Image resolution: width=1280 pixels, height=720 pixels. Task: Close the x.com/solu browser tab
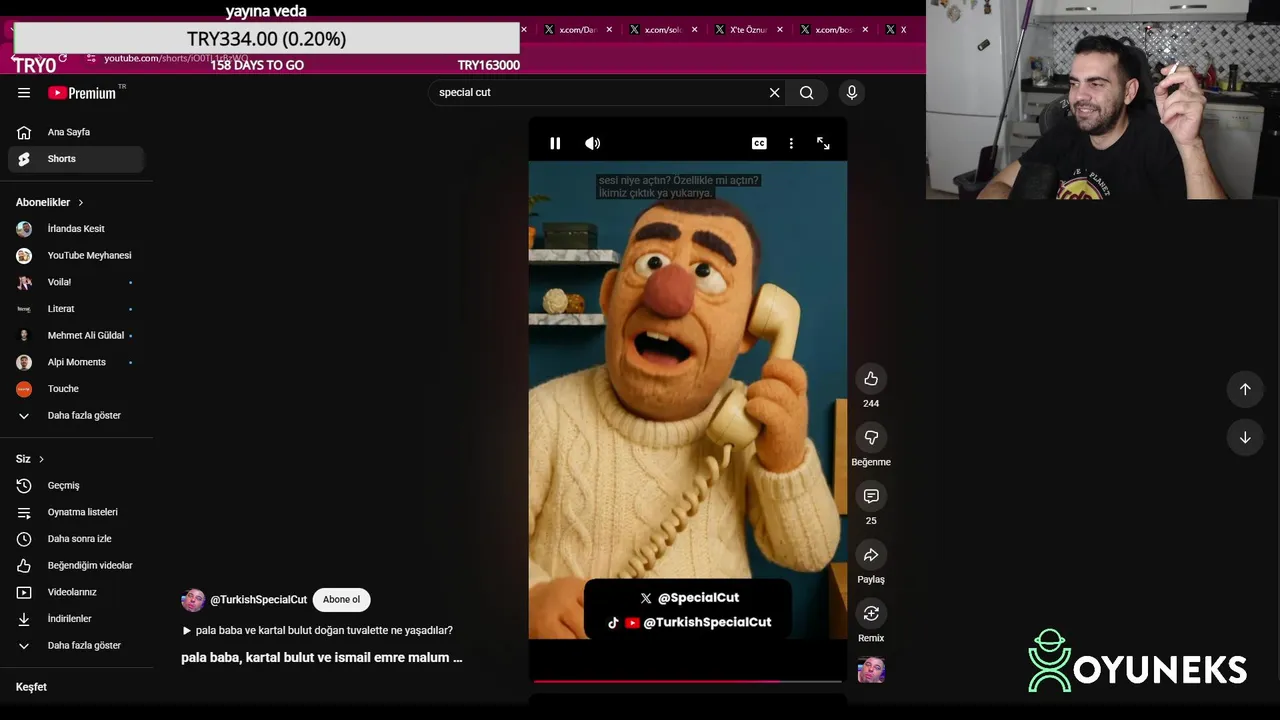(x=694, y=30)
